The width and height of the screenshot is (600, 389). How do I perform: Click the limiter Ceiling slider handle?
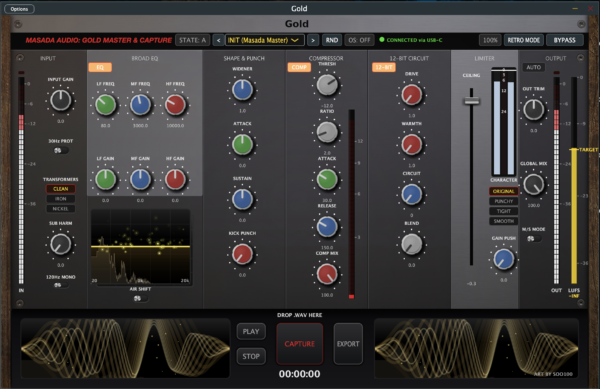[471, 101]
